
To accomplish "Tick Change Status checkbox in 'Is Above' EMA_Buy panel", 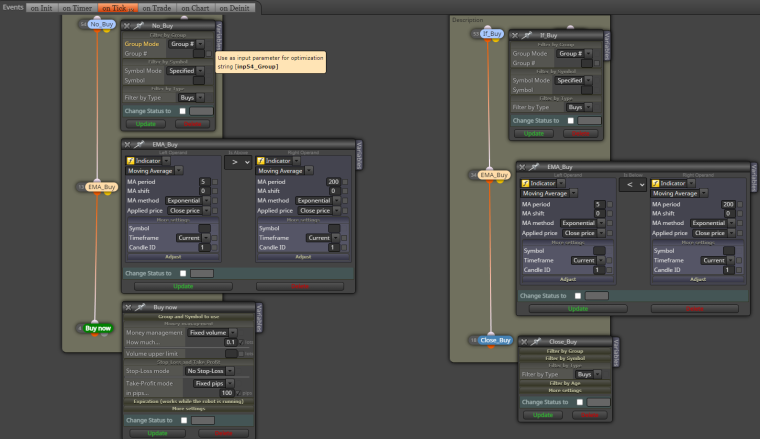I will pos(183,273).
